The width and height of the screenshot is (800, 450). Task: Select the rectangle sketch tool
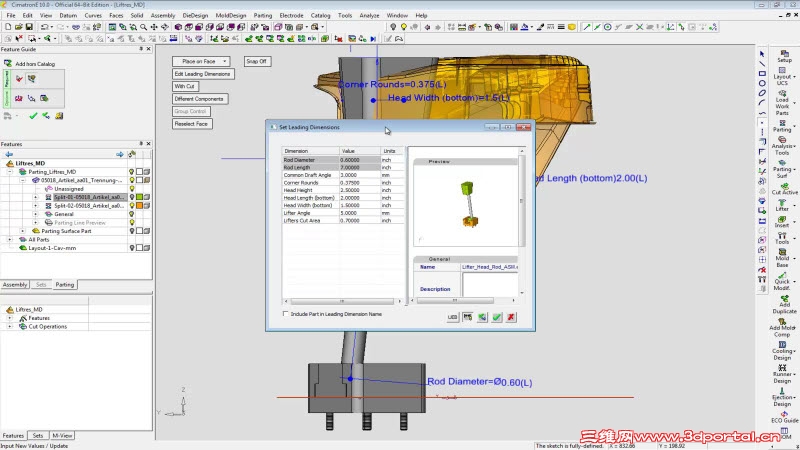(762, 73)
